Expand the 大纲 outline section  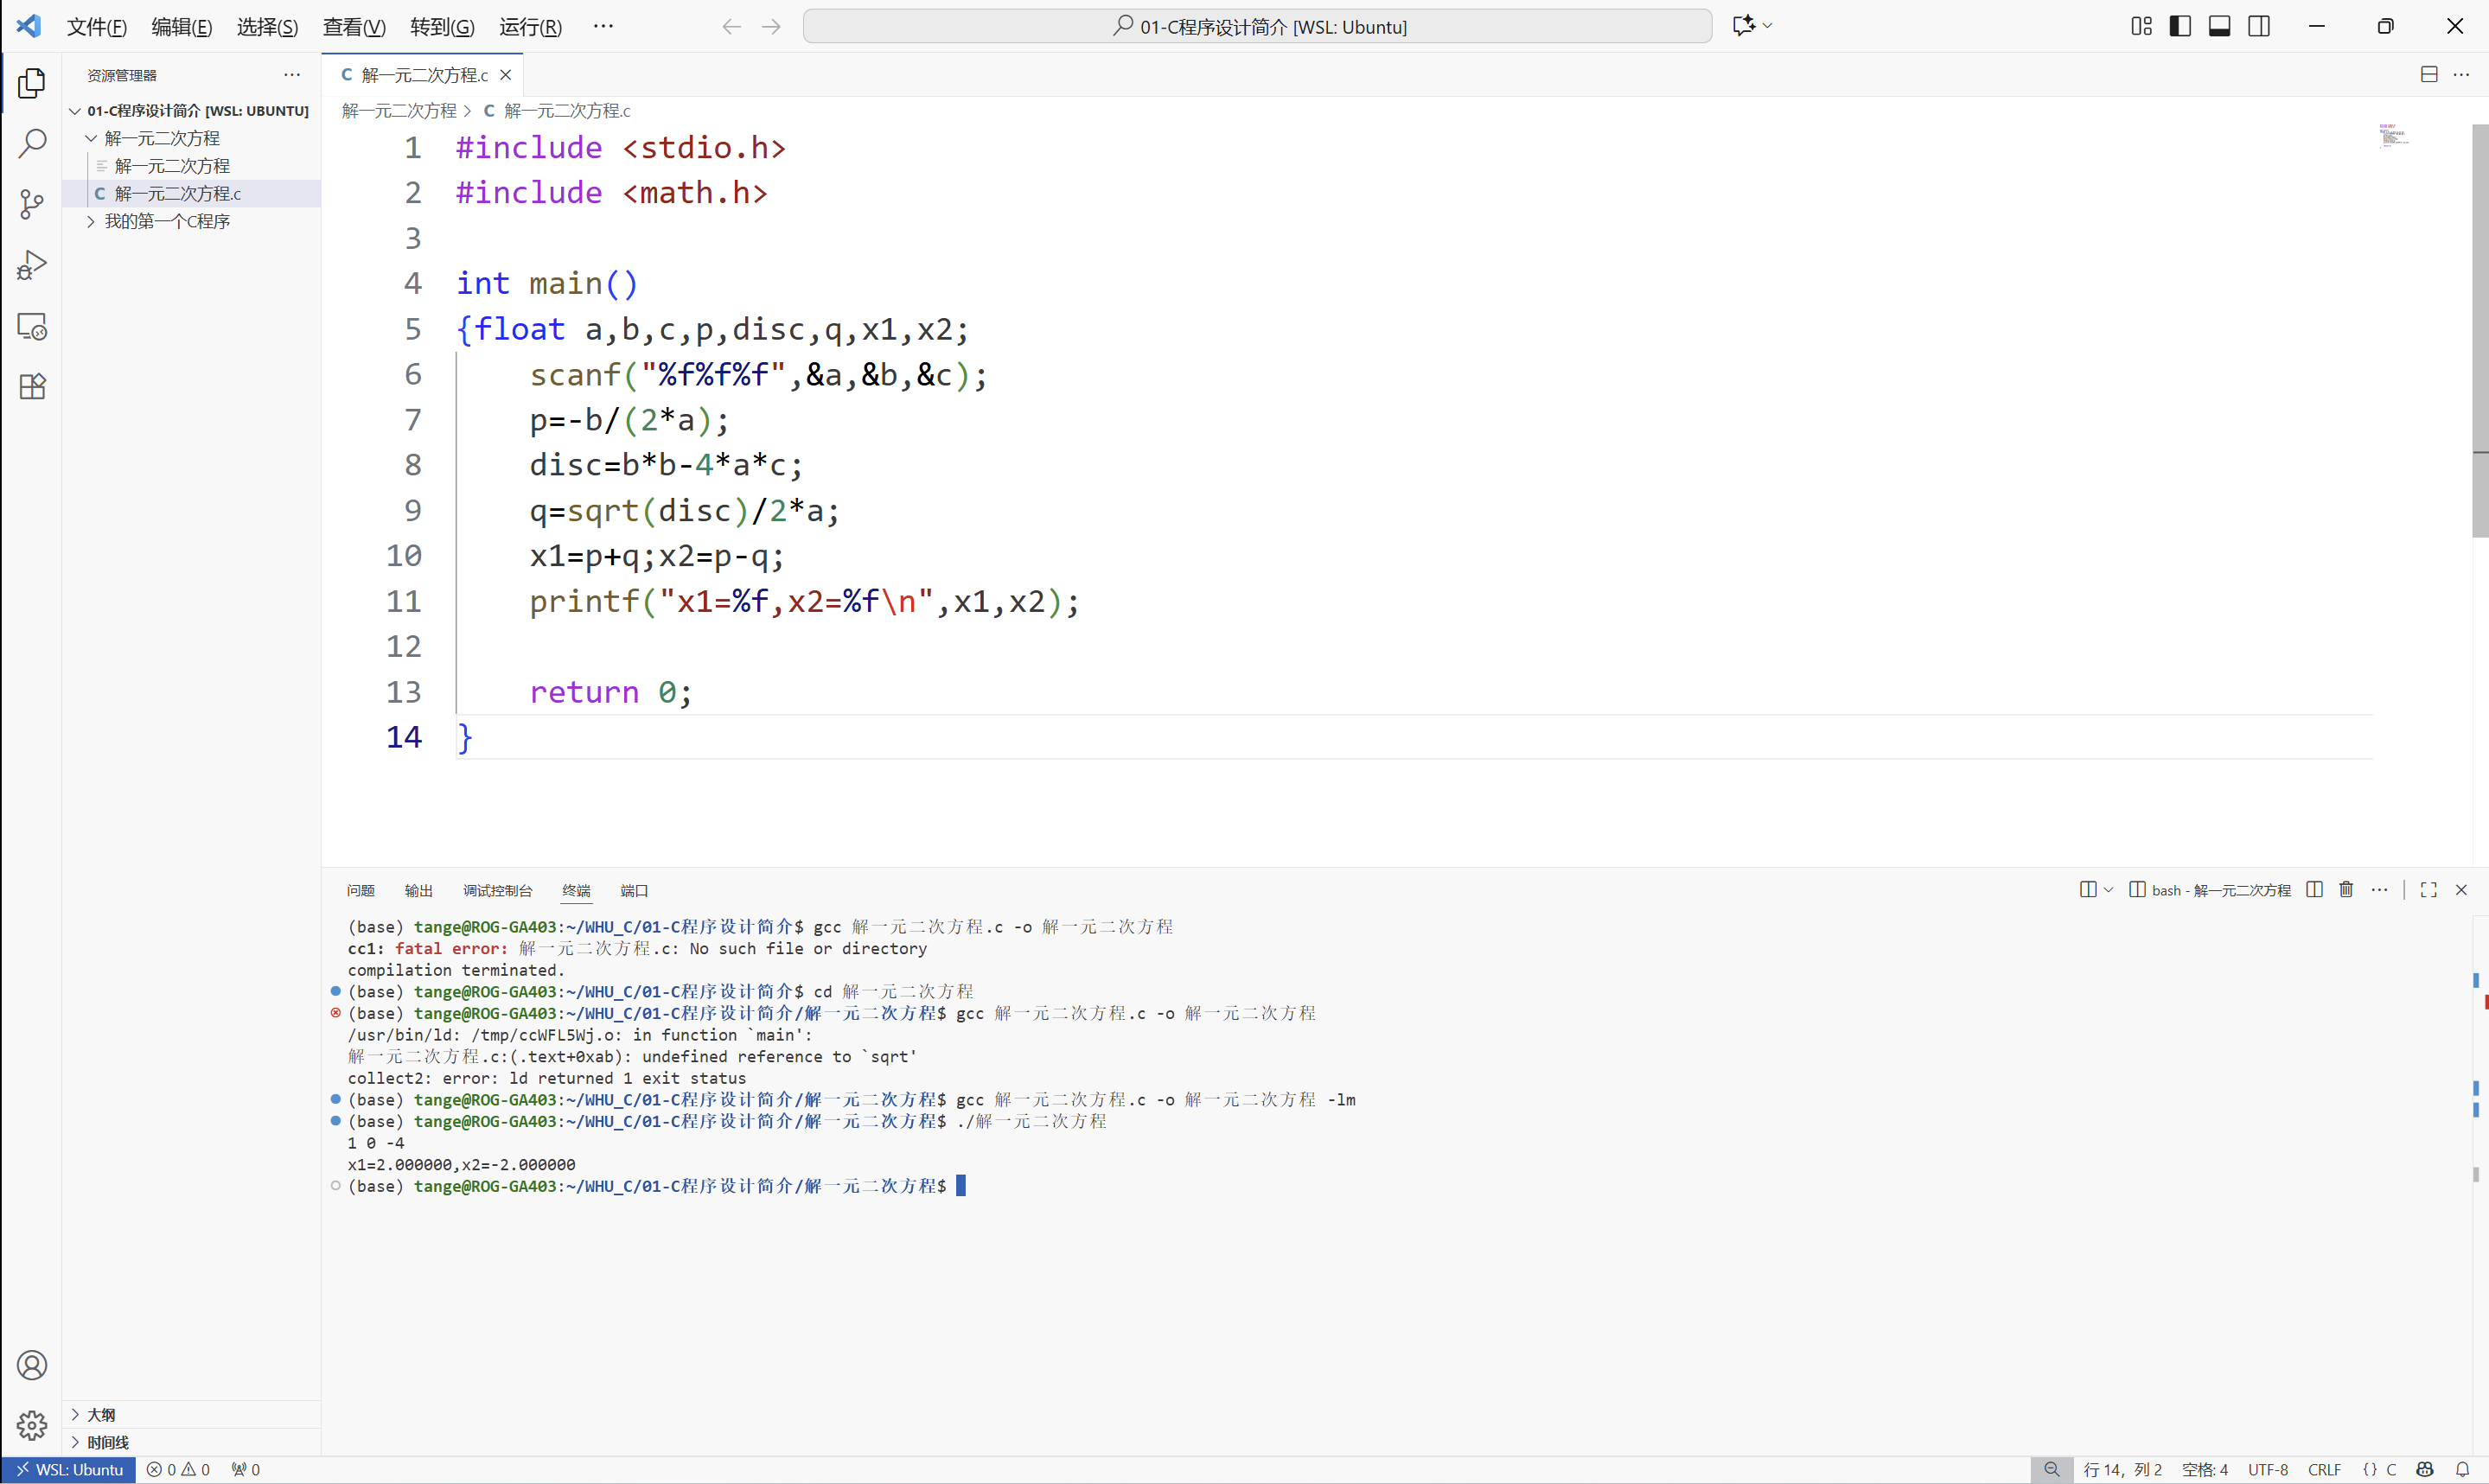pos(101,1414)
